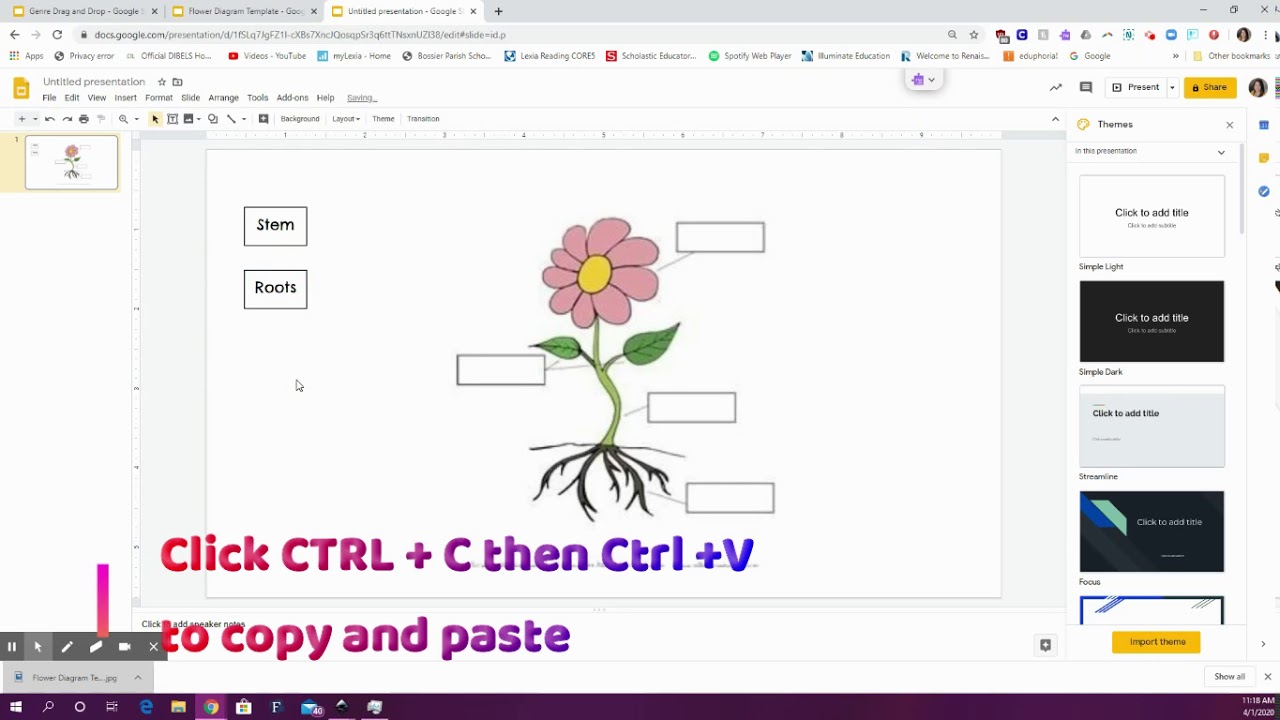Select the Line tool
This screenshot has width=1280, height=720.
pyautogui.click(x=231, y=119)
